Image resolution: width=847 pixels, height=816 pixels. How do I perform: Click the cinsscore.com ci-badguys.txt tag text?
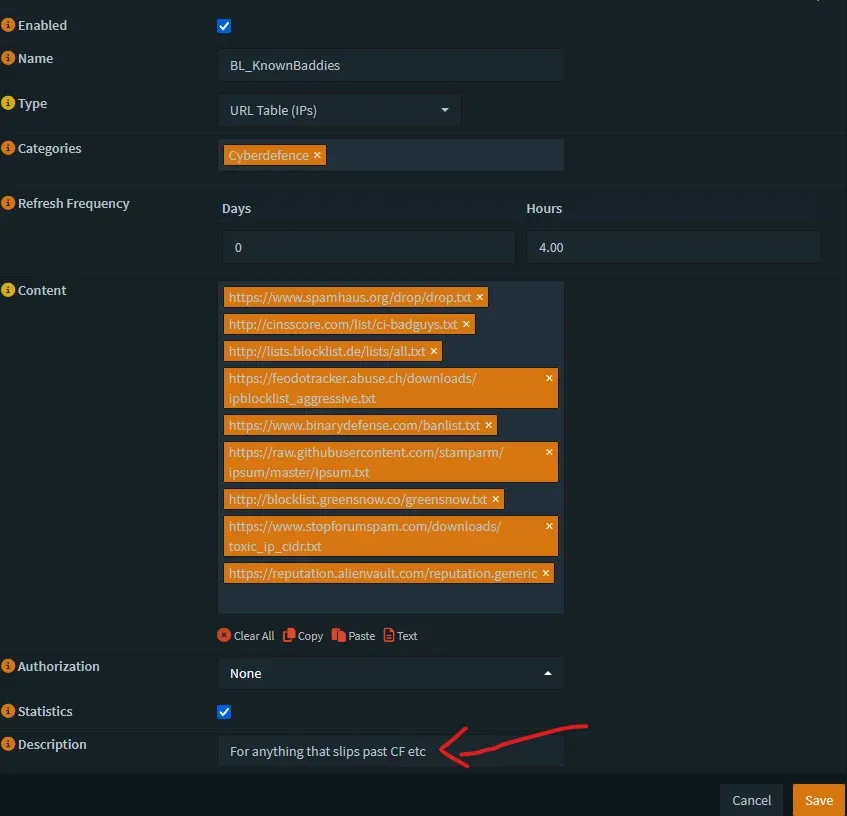343,324
